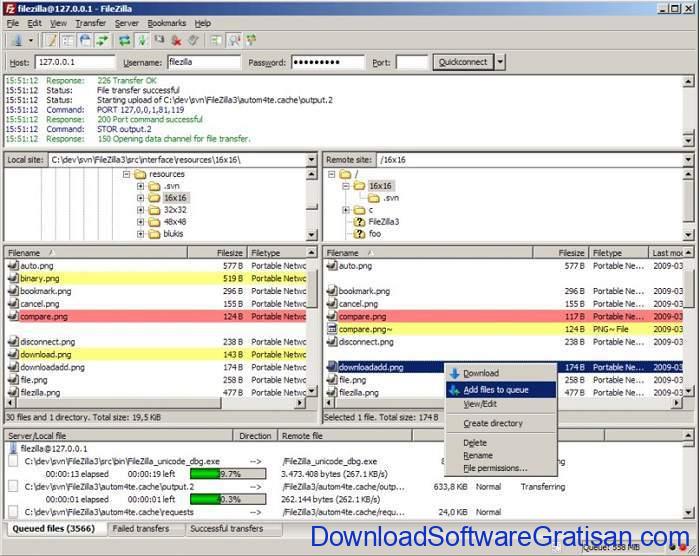This screenshot has height=556, width=700.
Task: Select local download.png file row
Action: [x=156, y=355]
